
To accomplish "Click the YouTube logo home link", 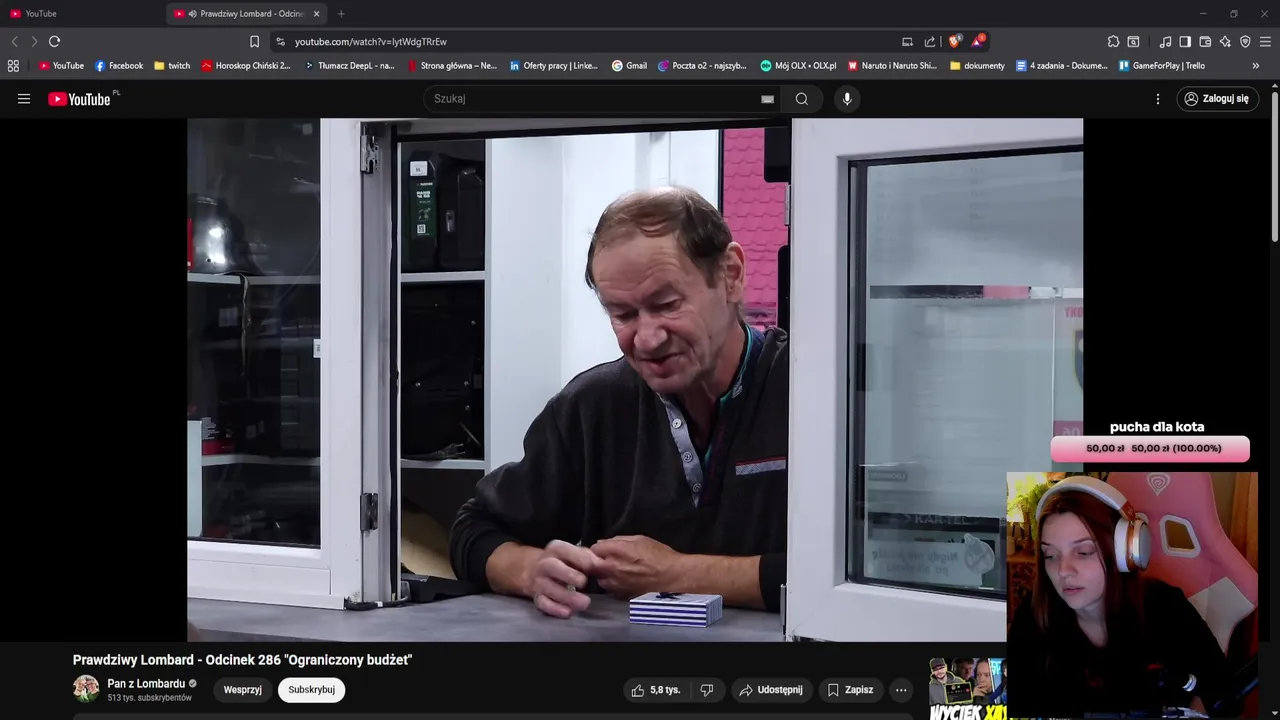I will [x=80, y=99].
